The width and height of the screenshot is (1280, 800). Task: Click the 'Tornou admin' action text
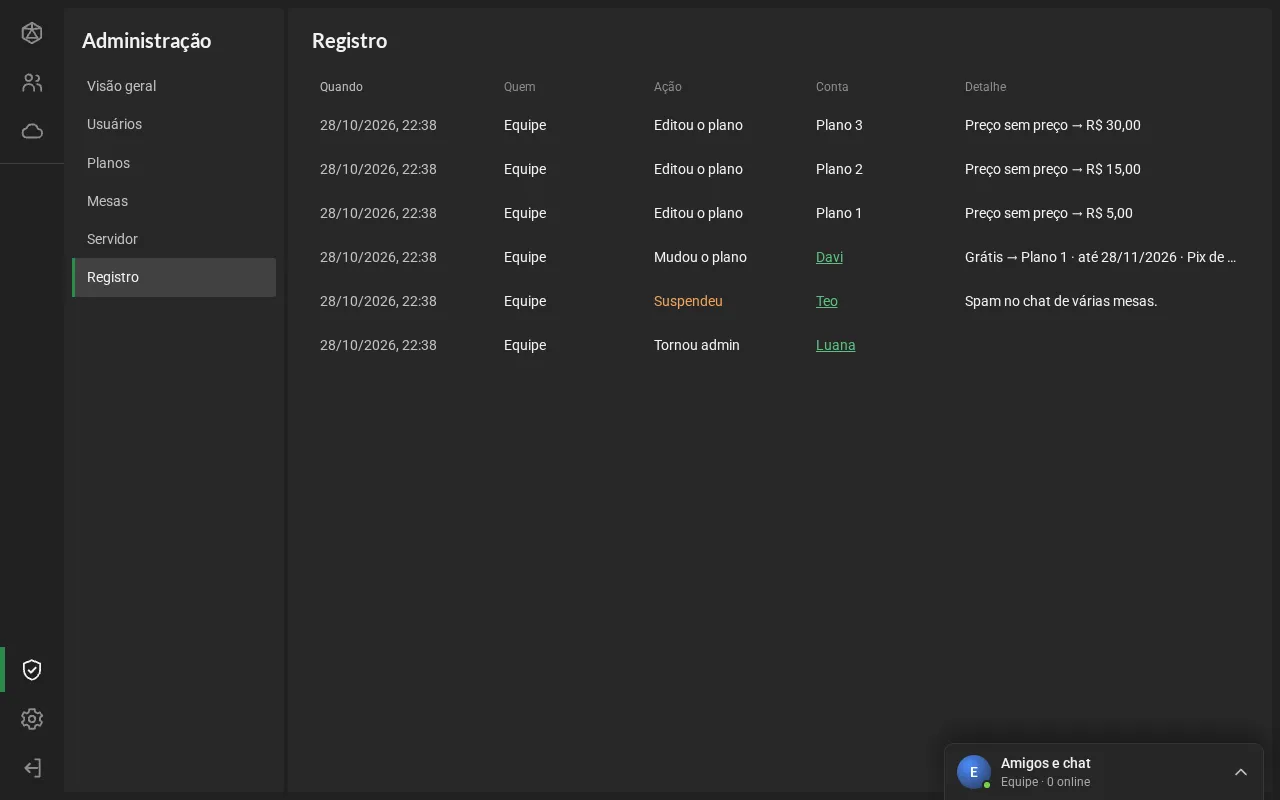point(697,345)
